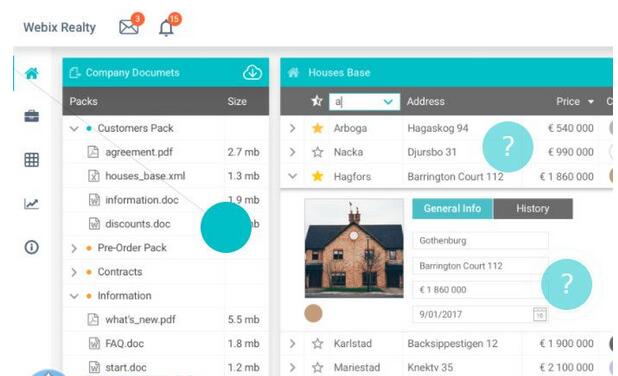Screen dimensions: 618x376
Task: Click the 2.7 mb size value
Action: click(243, 152)
